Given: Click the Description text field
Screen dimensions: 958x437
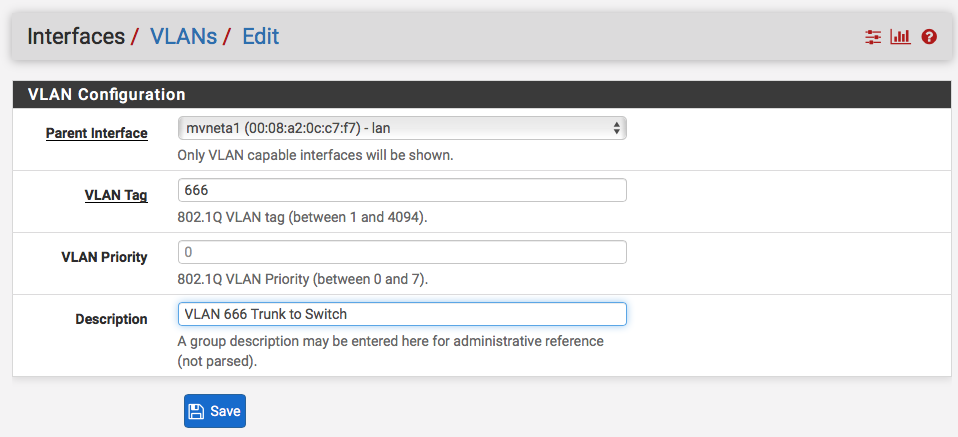Looking at the screenshot, I should [402, 314].
